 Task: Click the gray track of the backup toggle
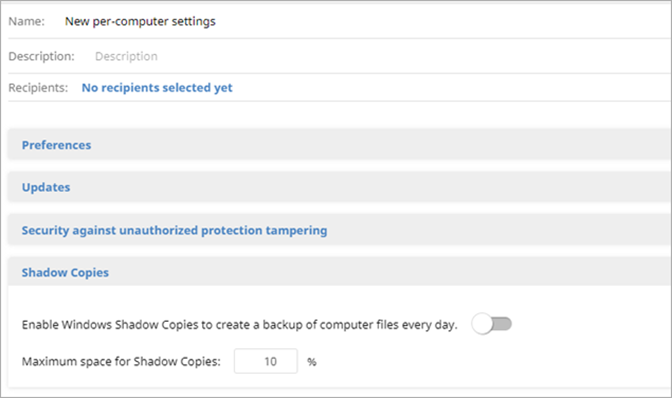click(x=502, y=324)
